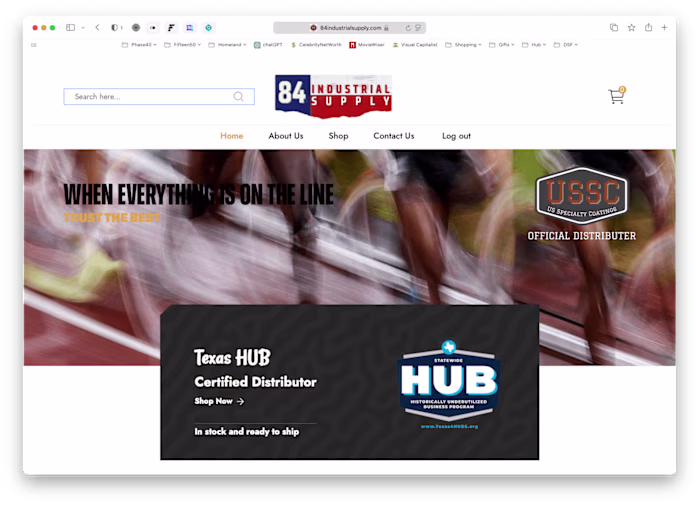The image size is (700, 506).
Task: Click the Search here input field
Action: (x=159, y=96)
